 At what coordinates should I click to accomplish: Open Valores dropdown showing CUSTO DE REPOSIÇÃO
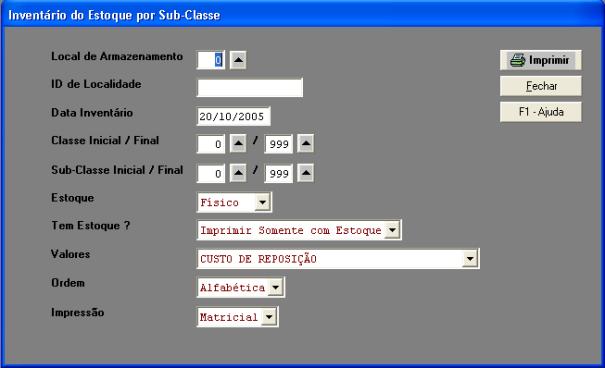338,258
